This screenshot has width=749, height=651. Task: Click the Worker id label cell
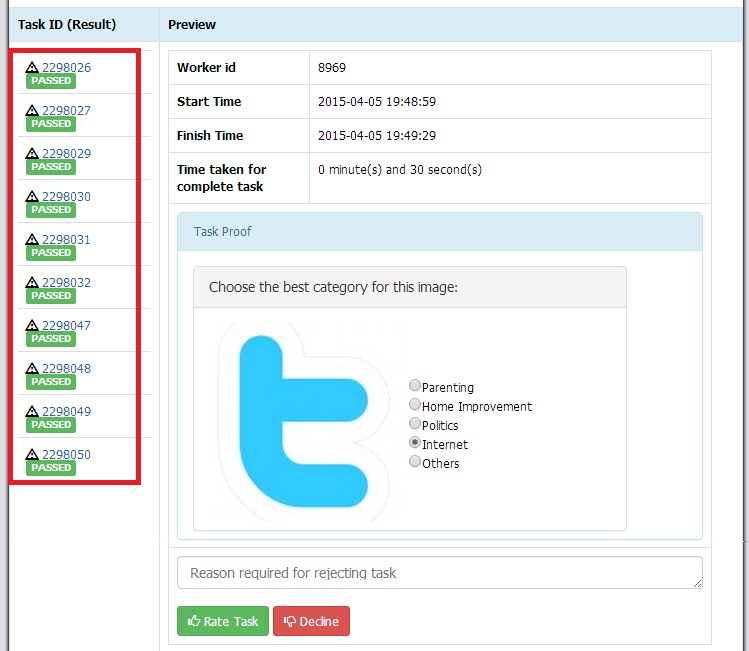coord(239,68)
